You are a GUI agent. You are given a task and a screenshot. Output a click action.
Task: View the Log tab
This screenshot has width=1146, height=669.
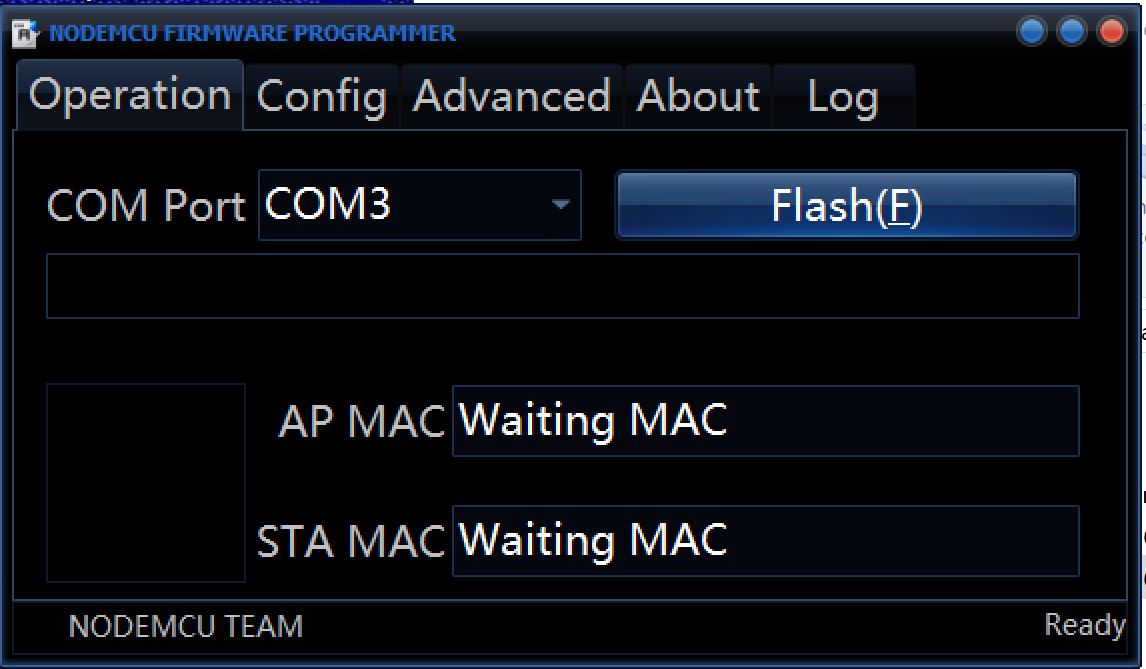843,97
